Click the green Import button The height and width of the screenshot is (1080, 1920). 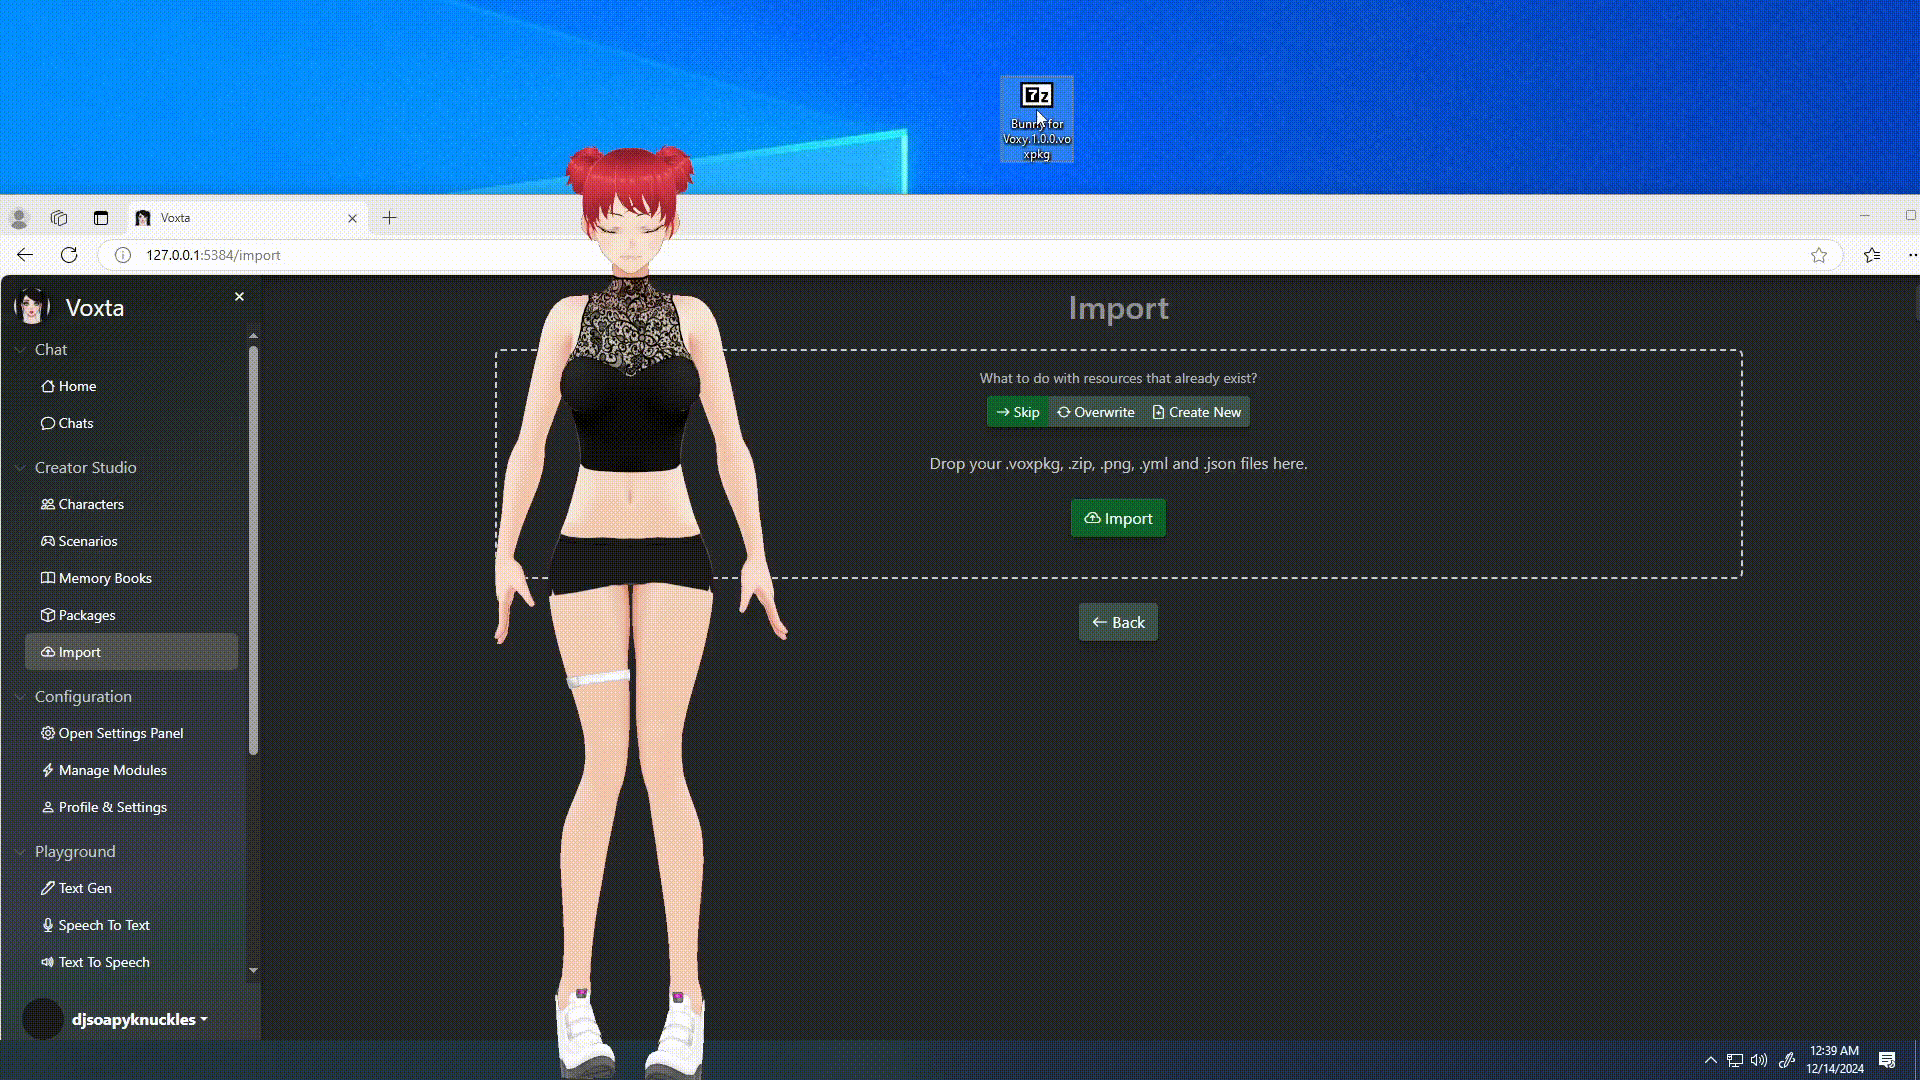click(x=1118, y=518)
